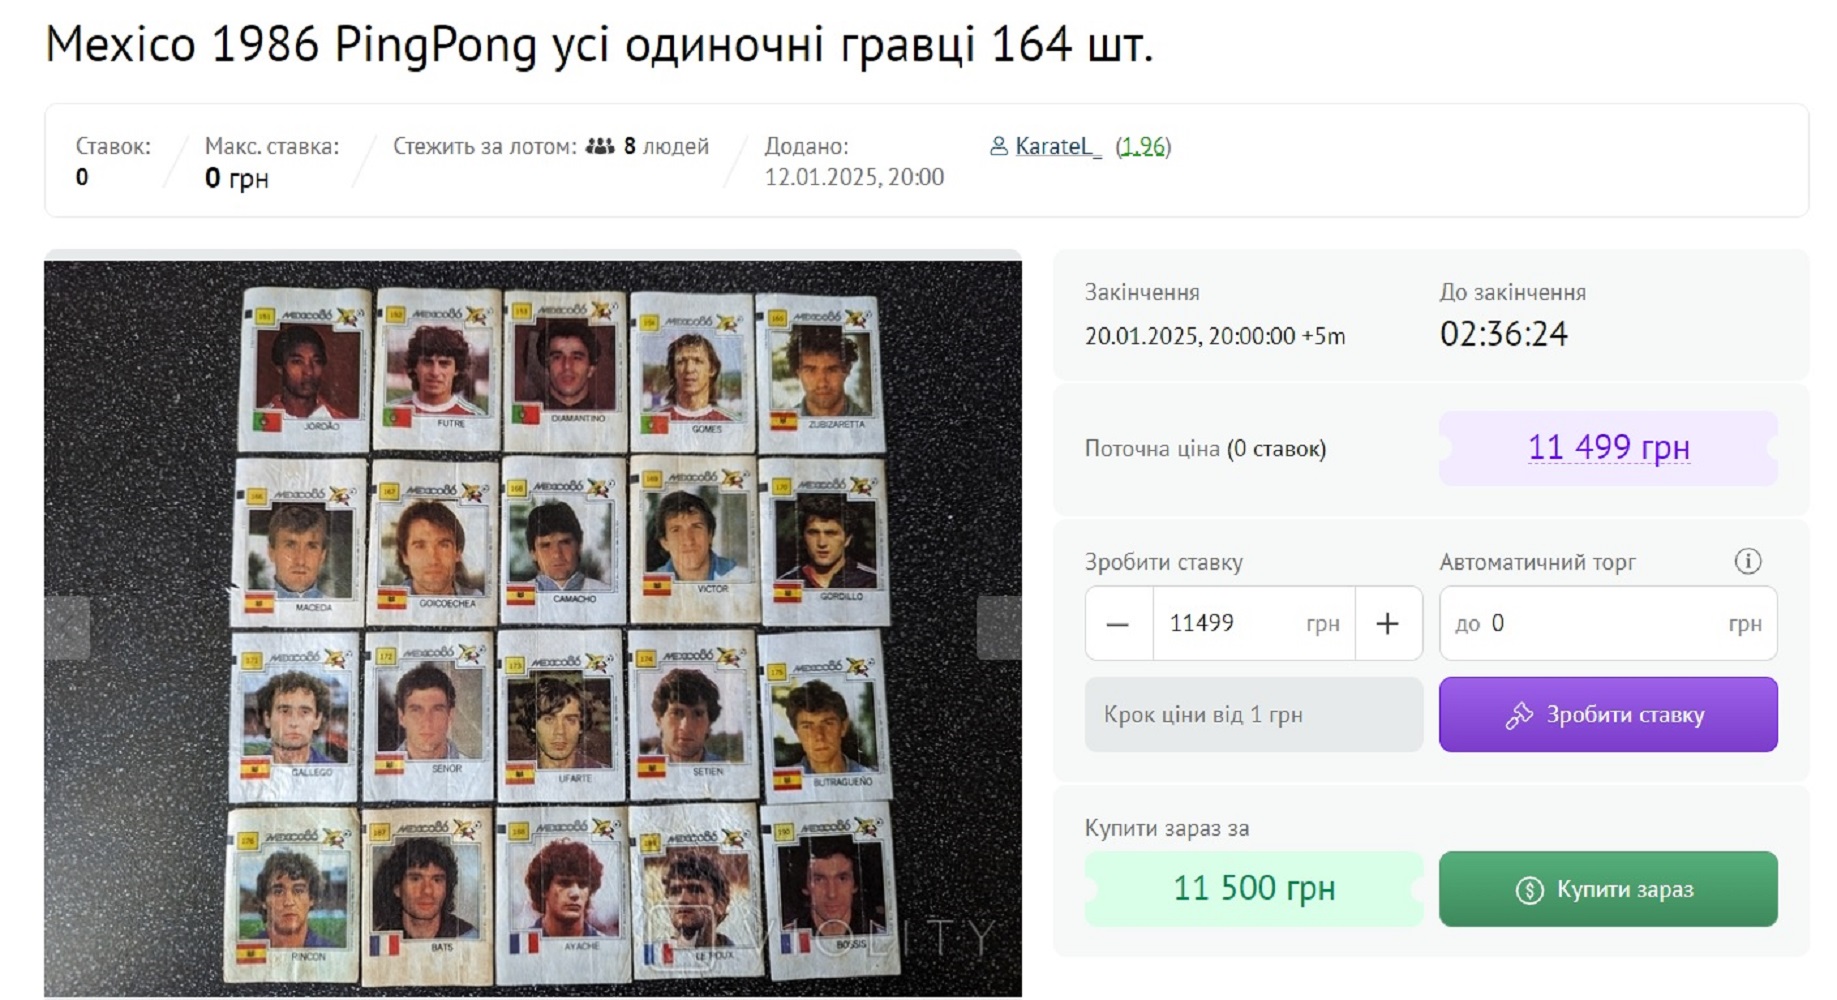This screenshot has width=1837, height=1000.
Task: Open the seller rating 1.96 link
Action: tap(1143, 146)
